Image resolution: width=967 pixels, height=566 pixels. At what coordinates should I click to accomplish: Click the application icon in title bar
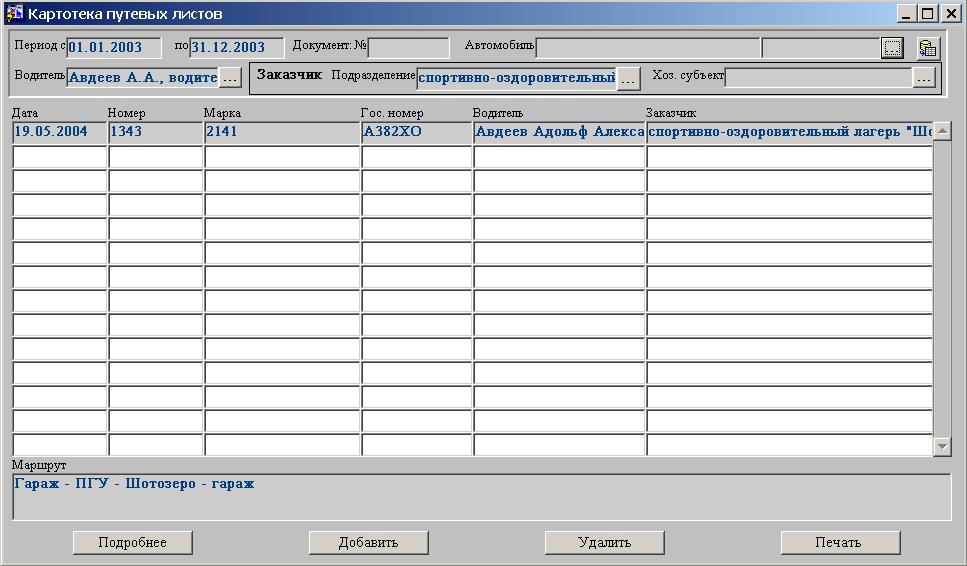click(x=15, y=14)
